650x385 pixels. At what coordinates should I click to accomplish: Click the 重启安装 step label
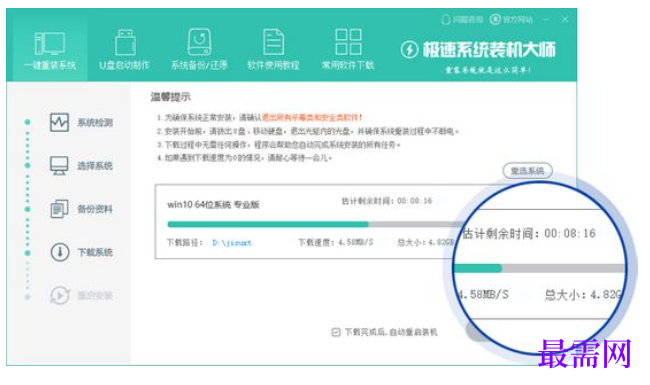pyautogui.click(x=95, y=295)
